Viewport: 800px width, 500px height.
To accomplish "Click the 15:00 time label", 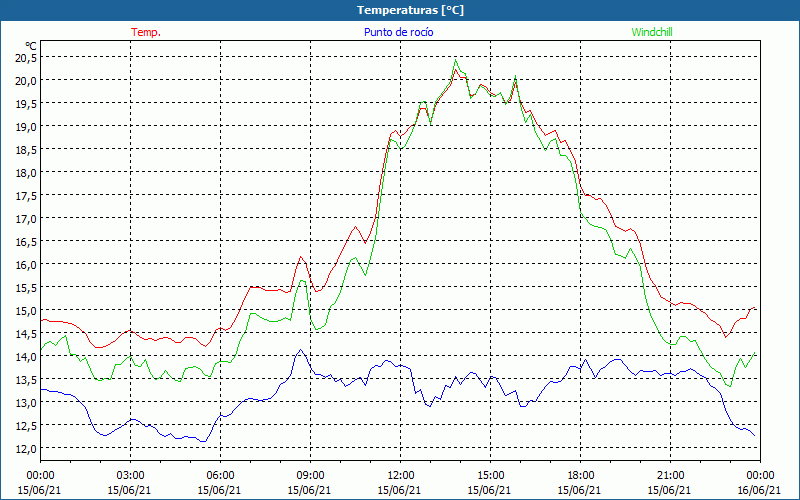I will (x=490, y=474).
